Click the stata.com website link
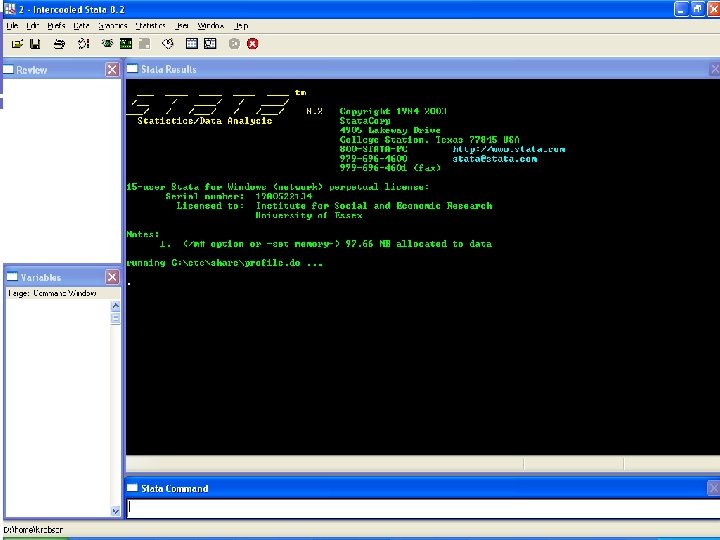720x540 pixels. pos(509,149)
